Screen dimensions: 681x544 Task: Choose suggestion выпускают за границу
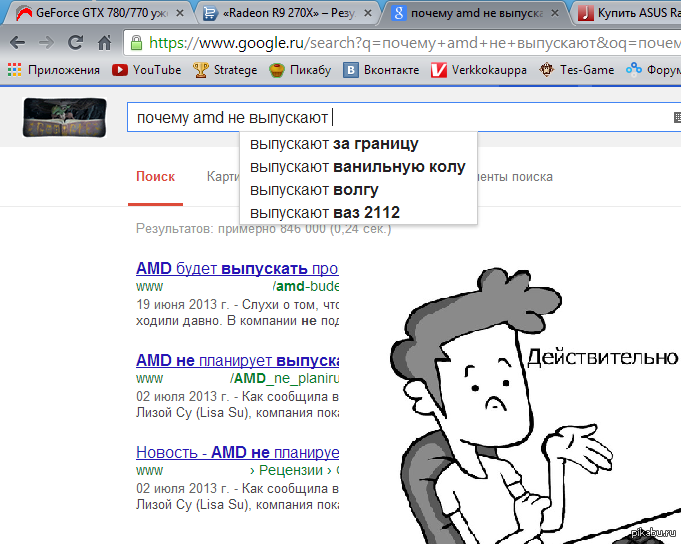click(358, 144)
